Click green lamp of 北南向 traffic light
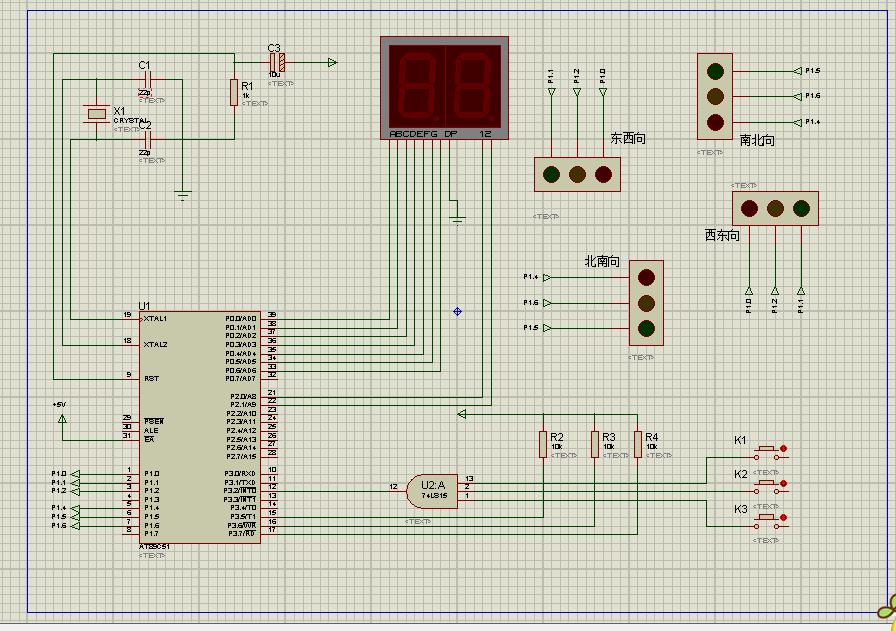896x631 pixels. click(646, 329)
